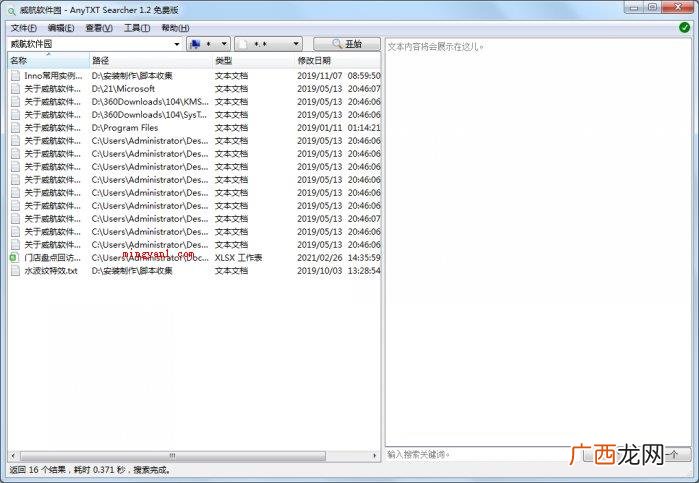Viewport: 699px width, 483px height.
Task: Open the drive selection dropdown arrow
Action: [x=224, y=44]
